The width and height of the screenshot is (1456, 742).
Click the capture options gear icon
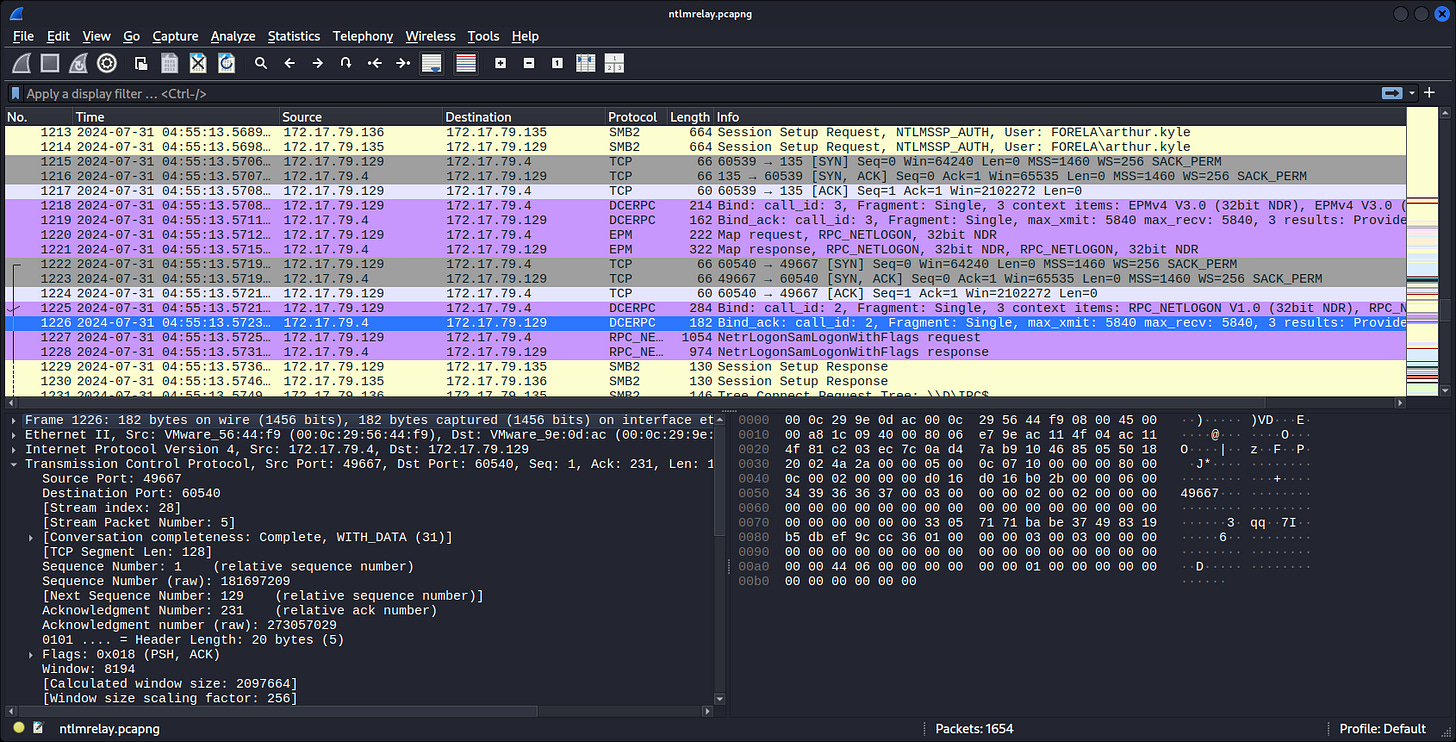click(x=106, y=63)
